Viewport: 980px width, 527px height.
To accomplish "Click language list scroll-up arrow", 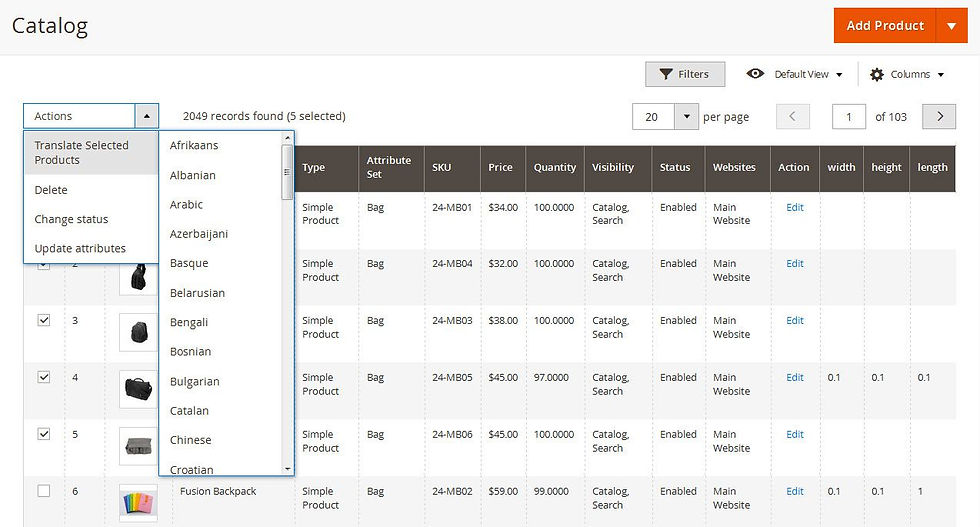I will 288,138.
